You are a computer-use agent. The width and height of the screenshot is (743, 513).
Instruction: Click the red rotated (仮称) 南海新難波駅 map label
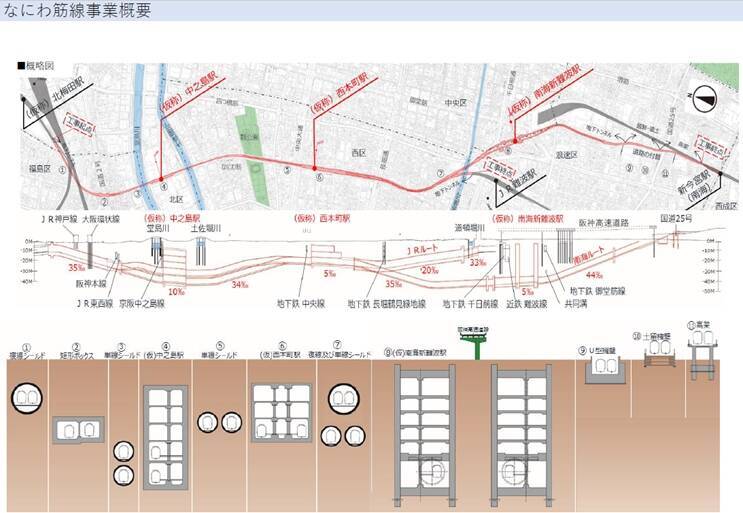pyautogui.click(x=545, y=89)
